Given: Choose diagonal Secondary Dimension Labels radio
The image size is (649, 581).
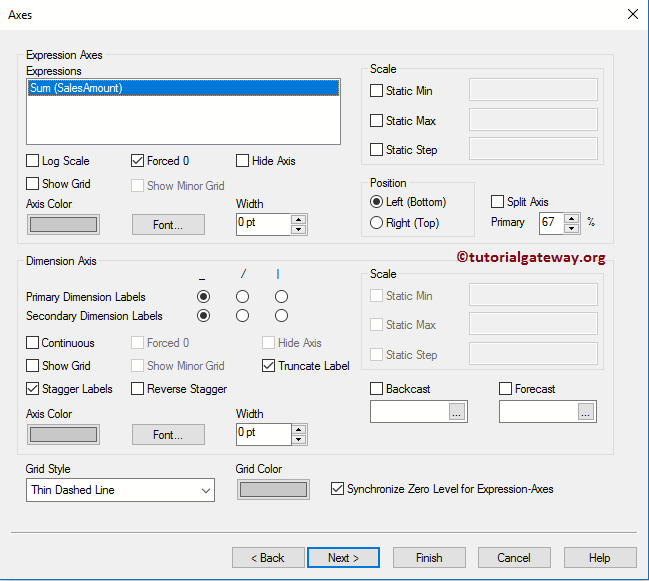Looking at the screenshot, I should (x=242, y=316).
